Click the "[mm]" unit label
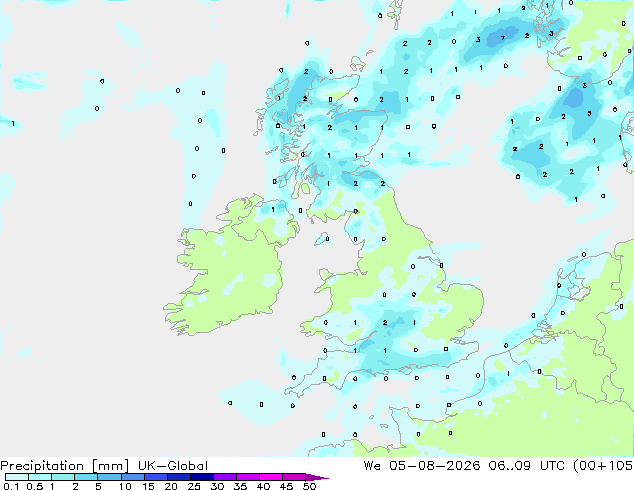The width and height of the screenshot is (634, 490). pos(110,466)
